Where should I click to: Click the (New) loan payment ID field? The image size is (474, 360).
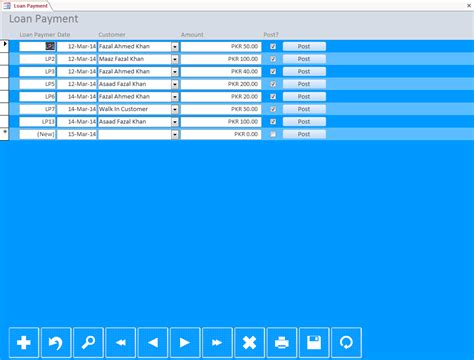(x=37, y=134)
